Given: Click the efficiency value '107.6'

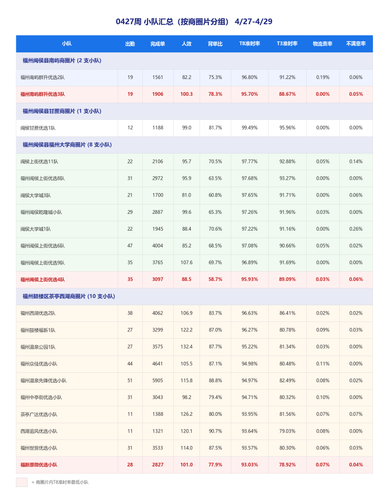Looking at the screenshot, I should [x=187, y=262].
